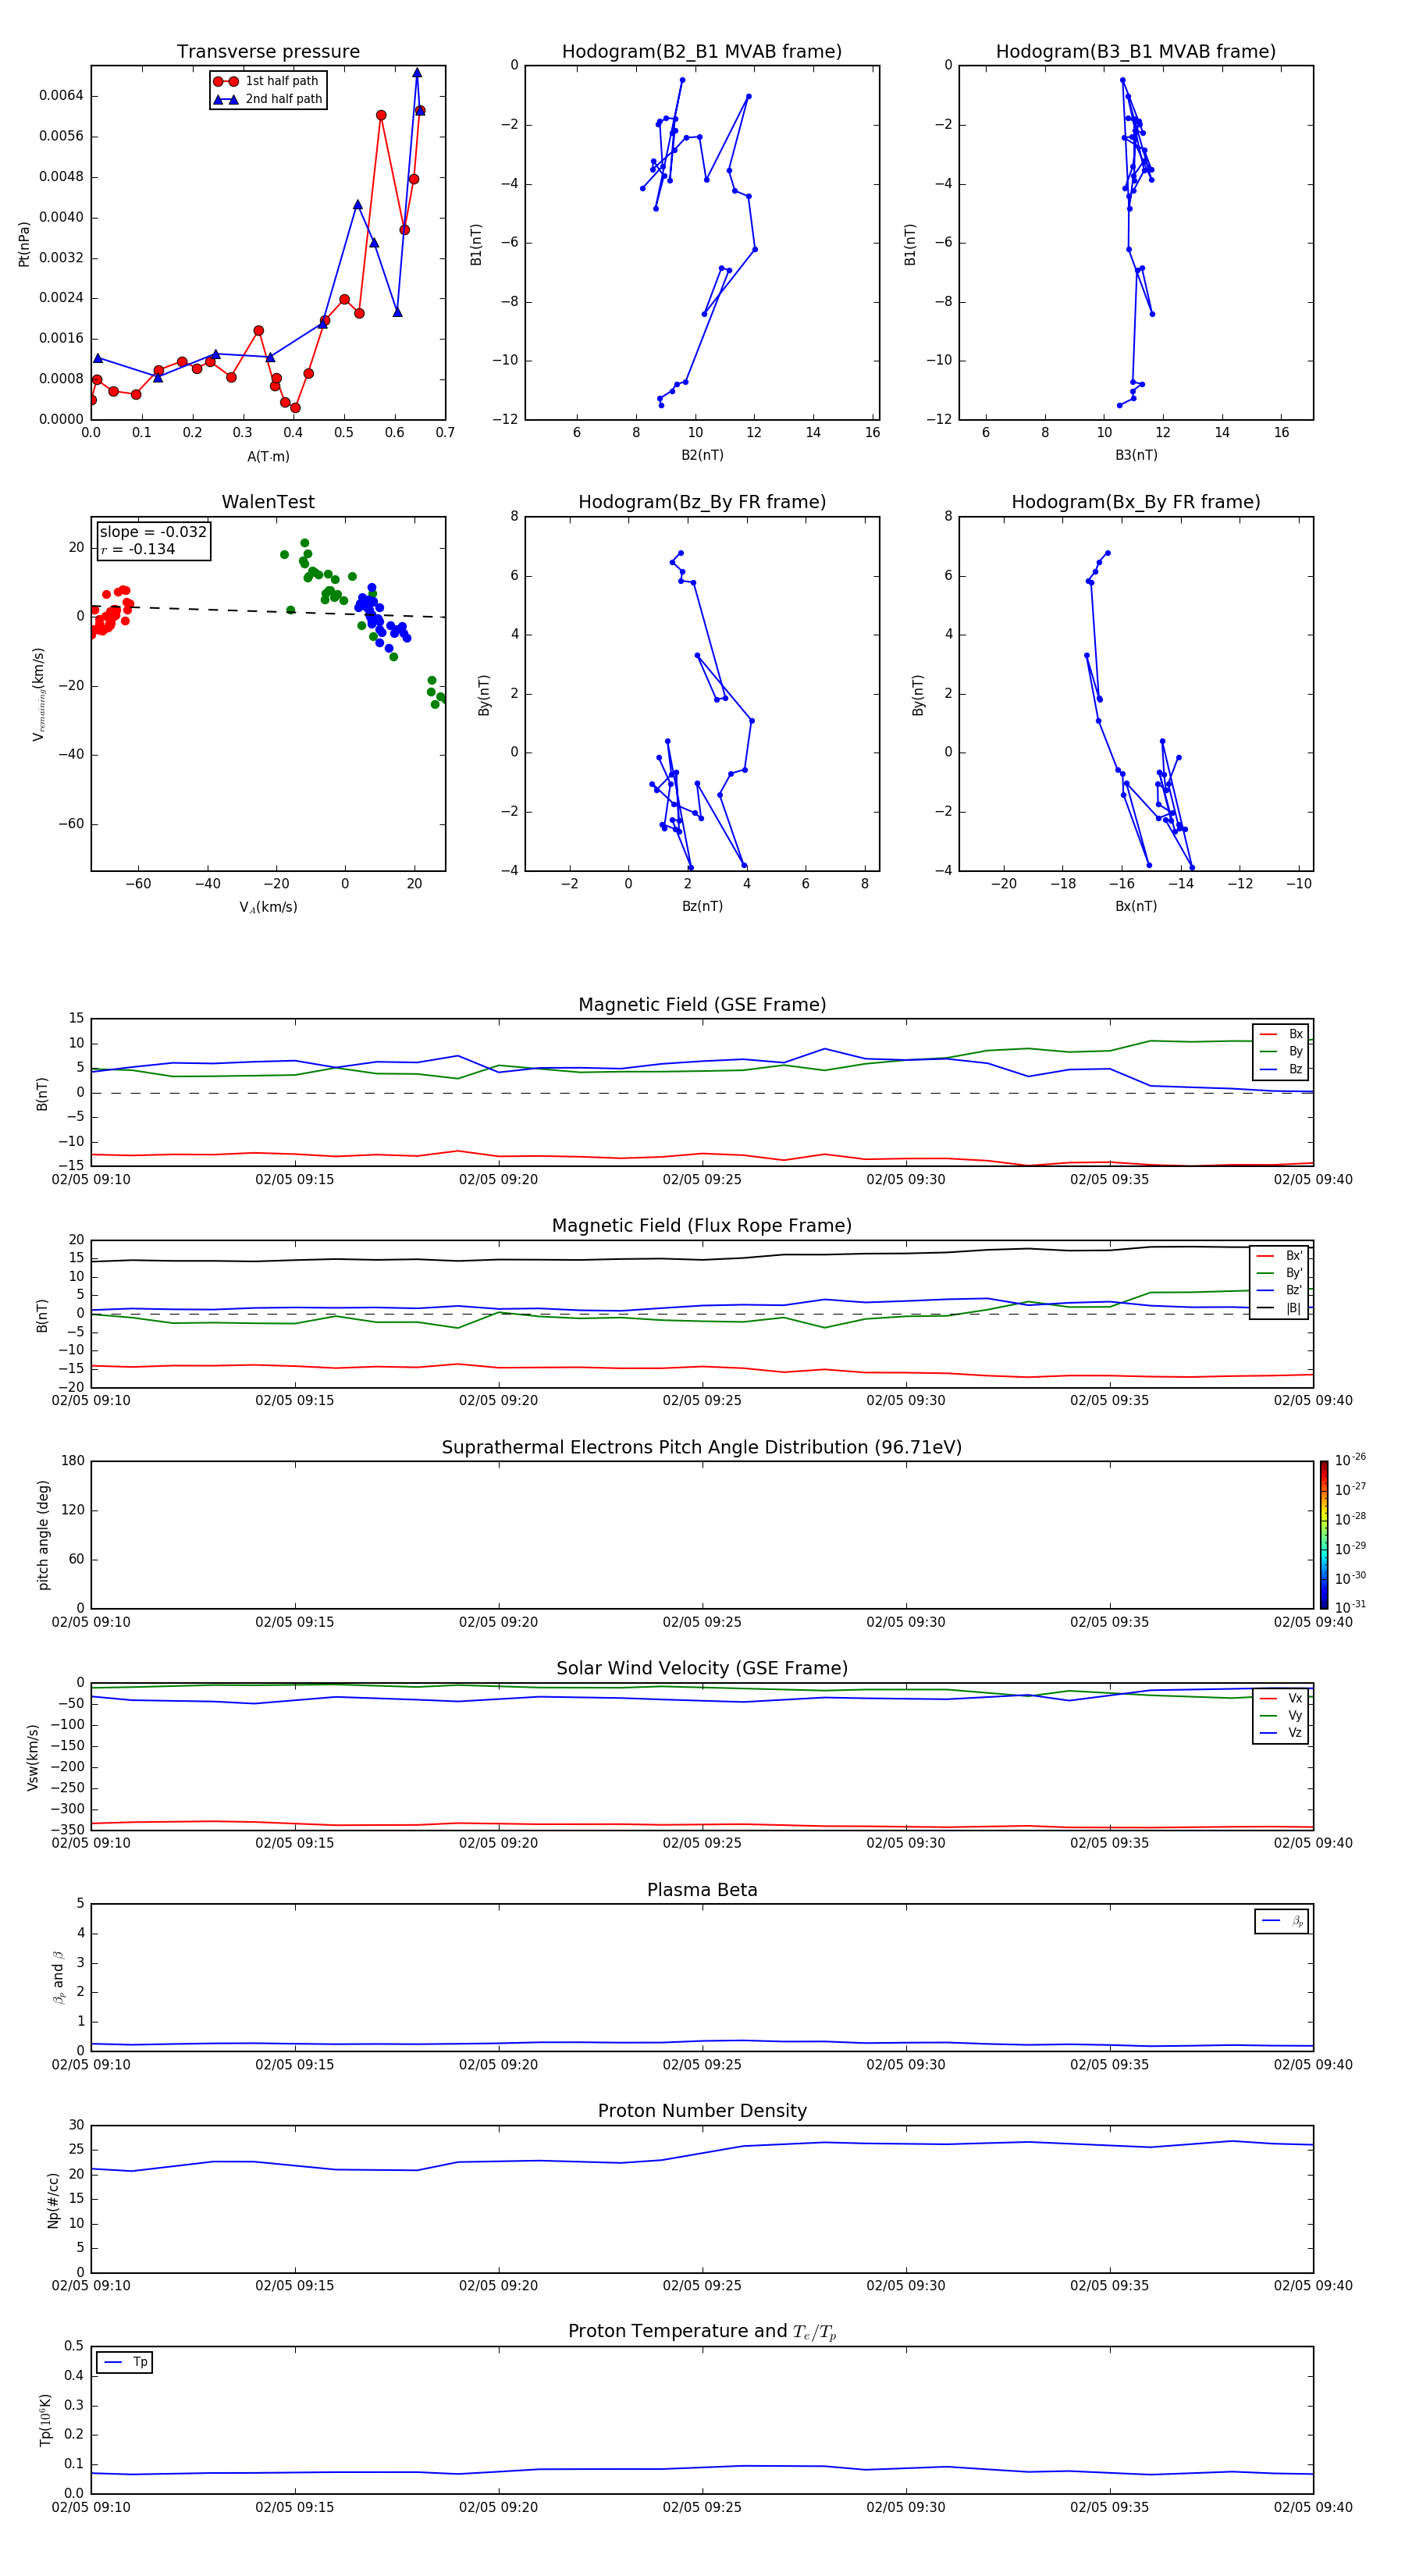Click the beta_p legend in Plasma Beta
The image size is (1405, 2576).
pos(1282,1921)
